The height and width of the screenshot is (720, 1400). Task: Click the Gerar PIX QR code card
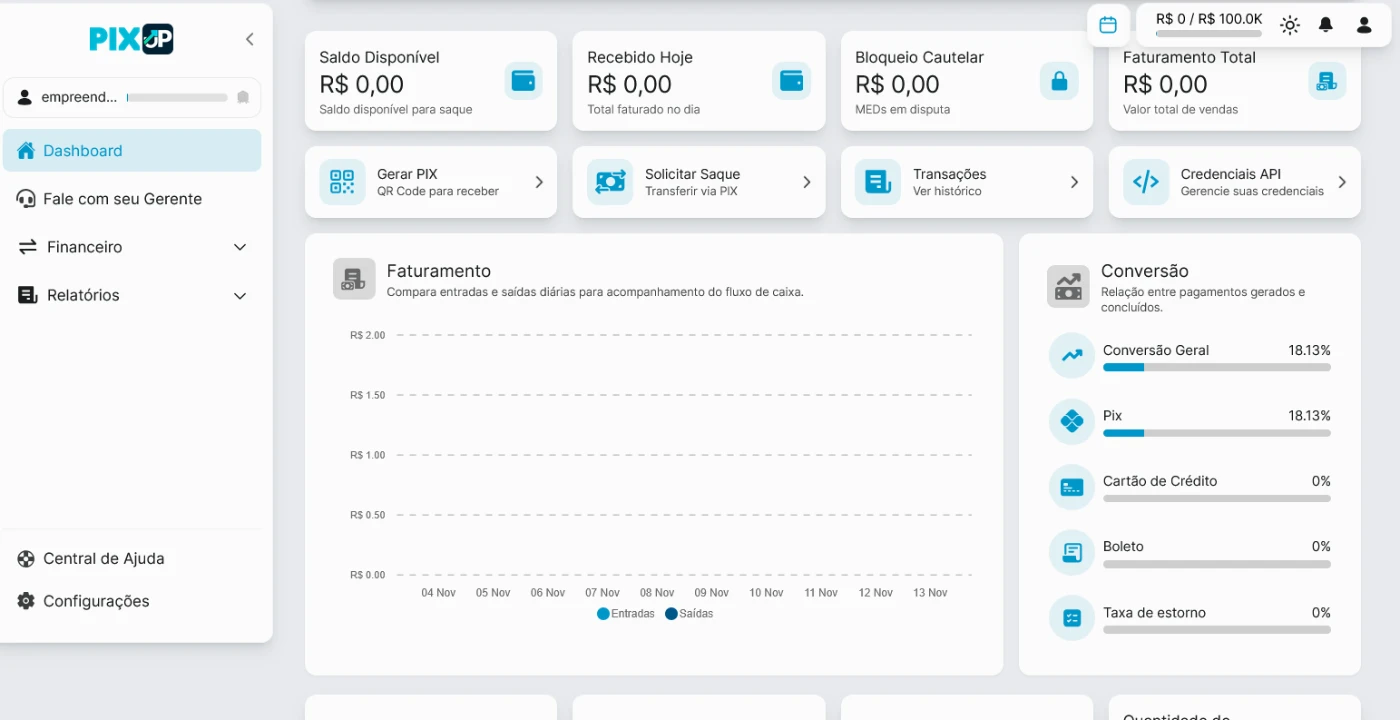(431, 182)
